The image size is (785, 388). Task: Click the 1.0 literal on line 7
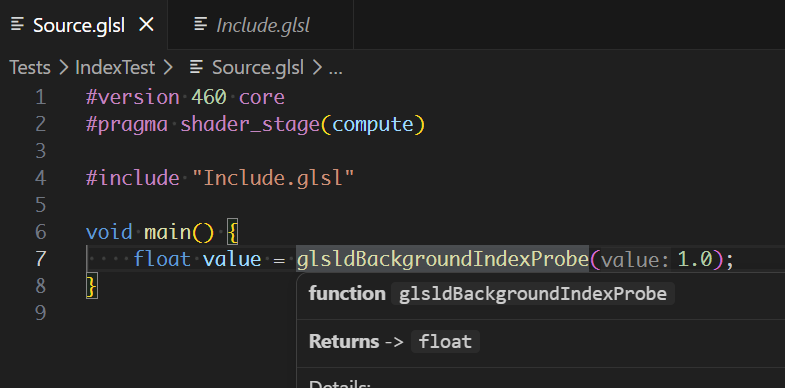[x=695, y=259]
